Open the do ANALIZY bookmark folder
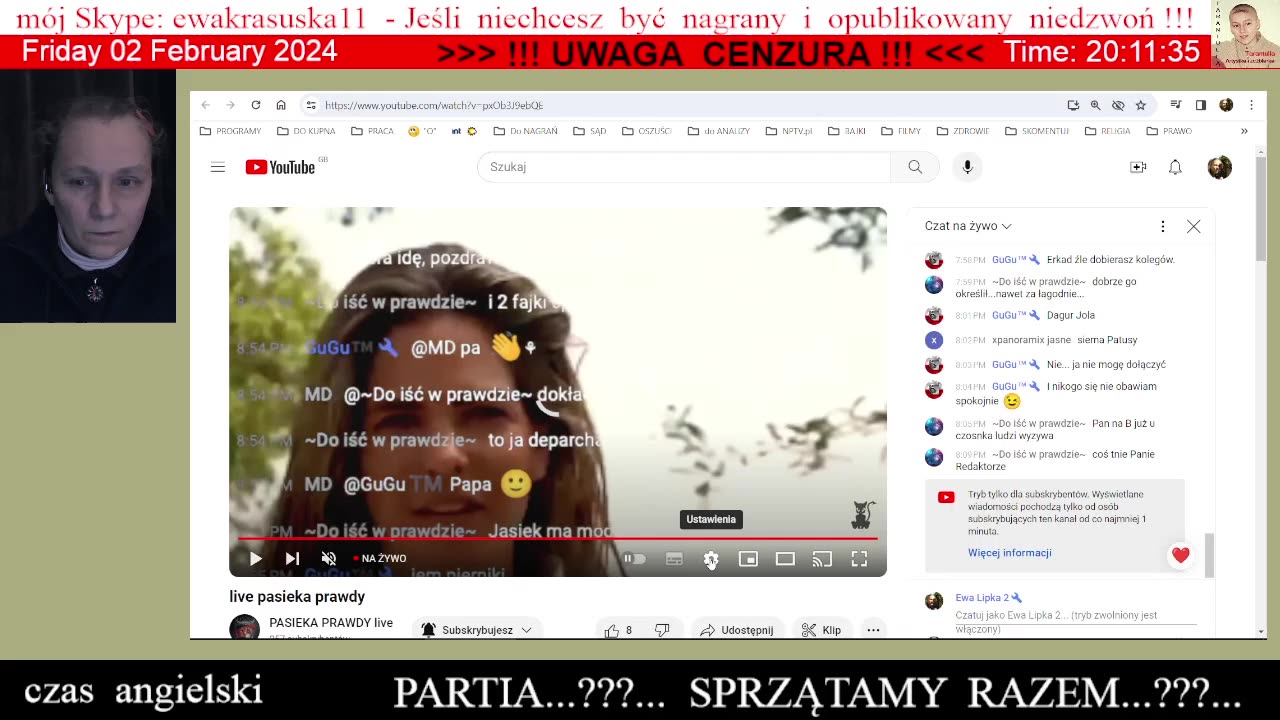The height and width of the screenshot is (720, 1280). click(x=719, y=131)
